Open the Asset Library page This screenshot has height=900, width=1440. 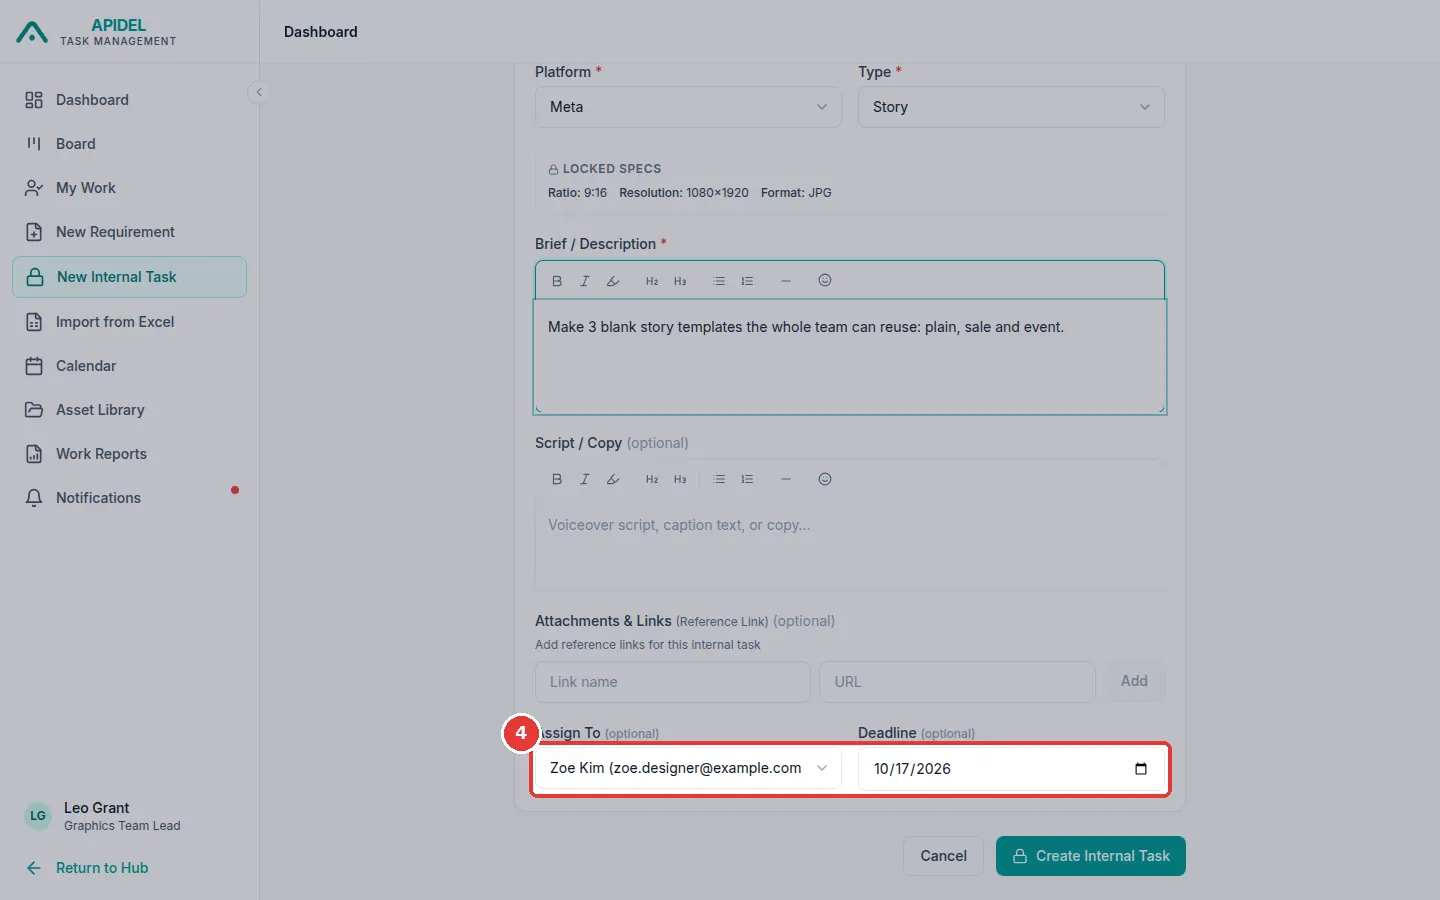129,410
